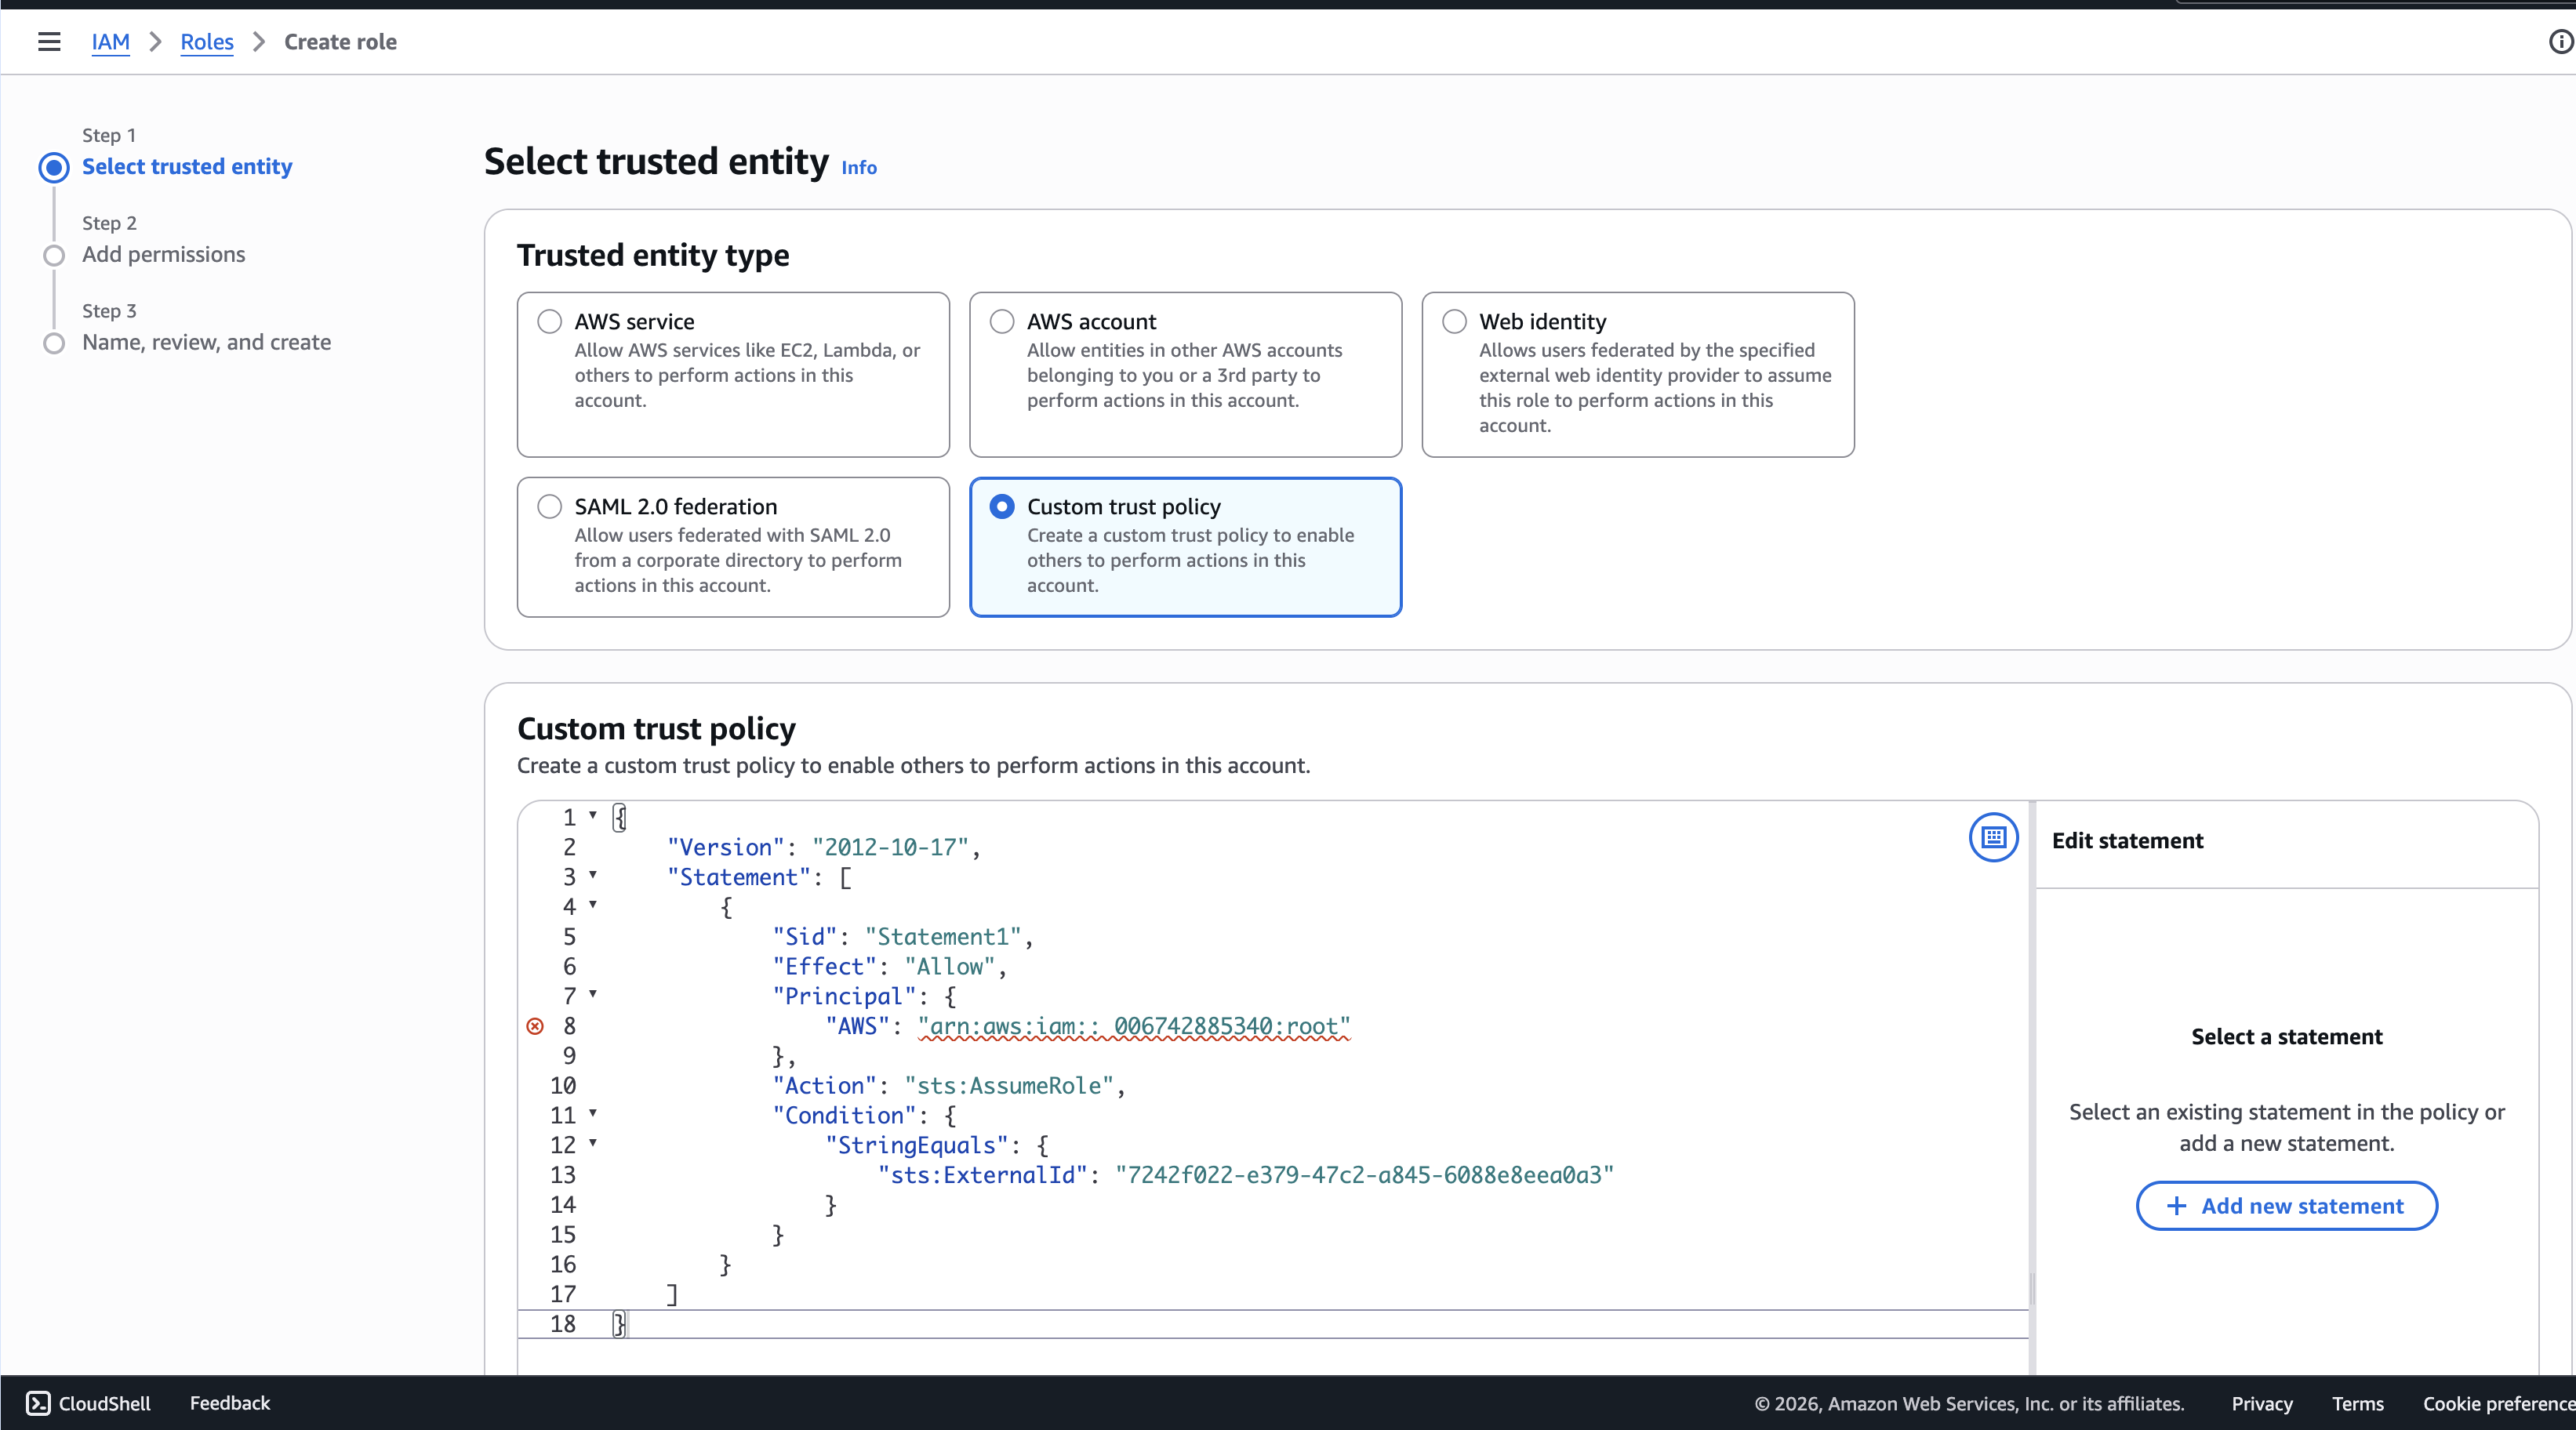This screenshot has height=1430, width=2576.
Task: Toggle the policy editor statement panel icon
Action: 1993,837
